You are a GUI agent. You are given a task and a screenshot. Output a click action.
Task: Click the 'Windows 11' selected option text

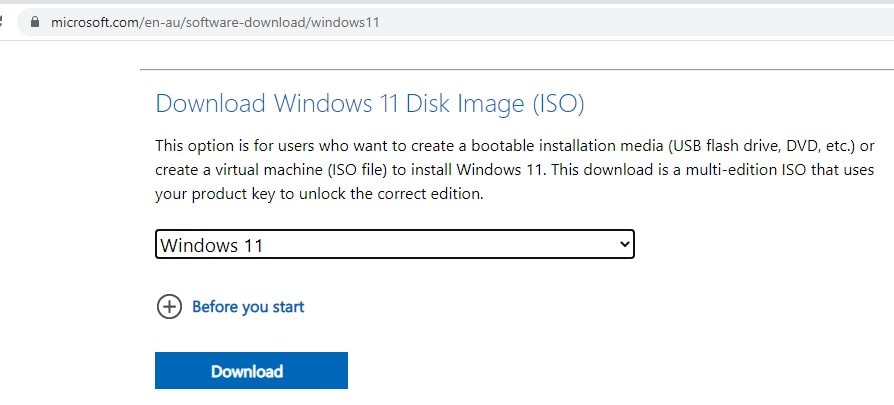point(211,244)
